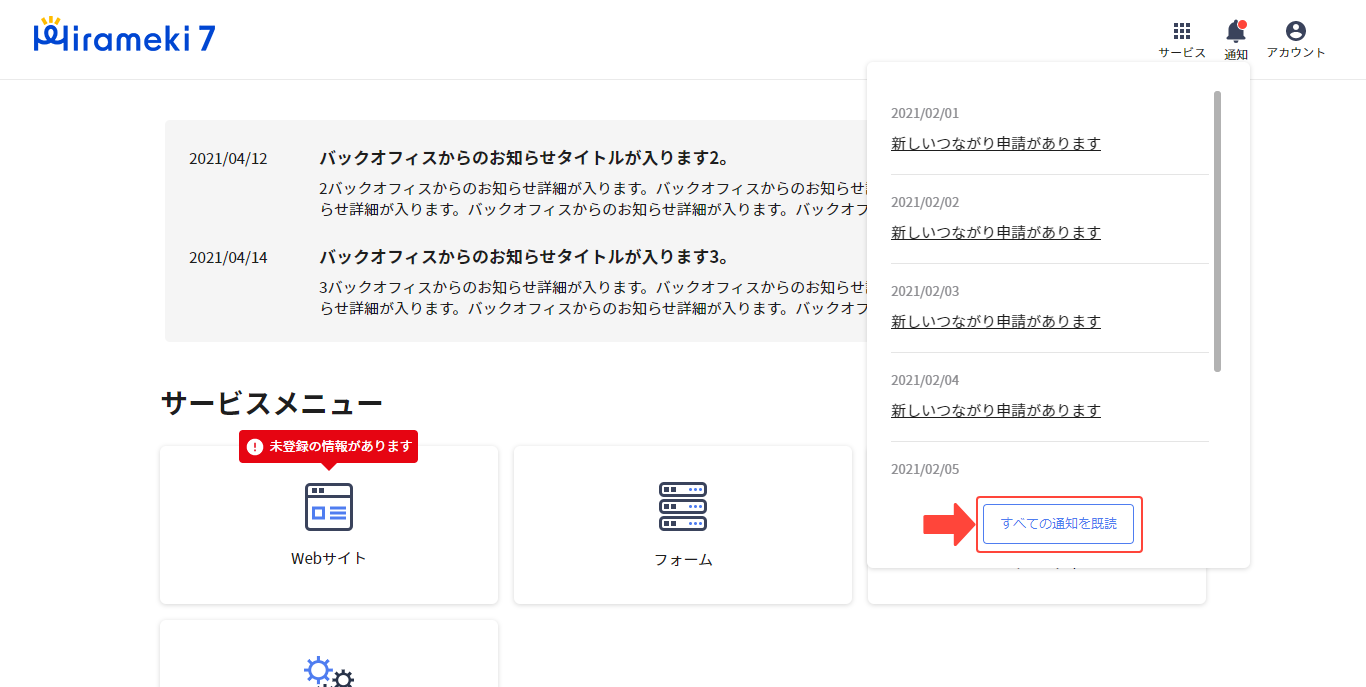This screenshot has height=687, width=1366.
Task: Click the 2021/02/03 notification date
Action: (925, 291)
